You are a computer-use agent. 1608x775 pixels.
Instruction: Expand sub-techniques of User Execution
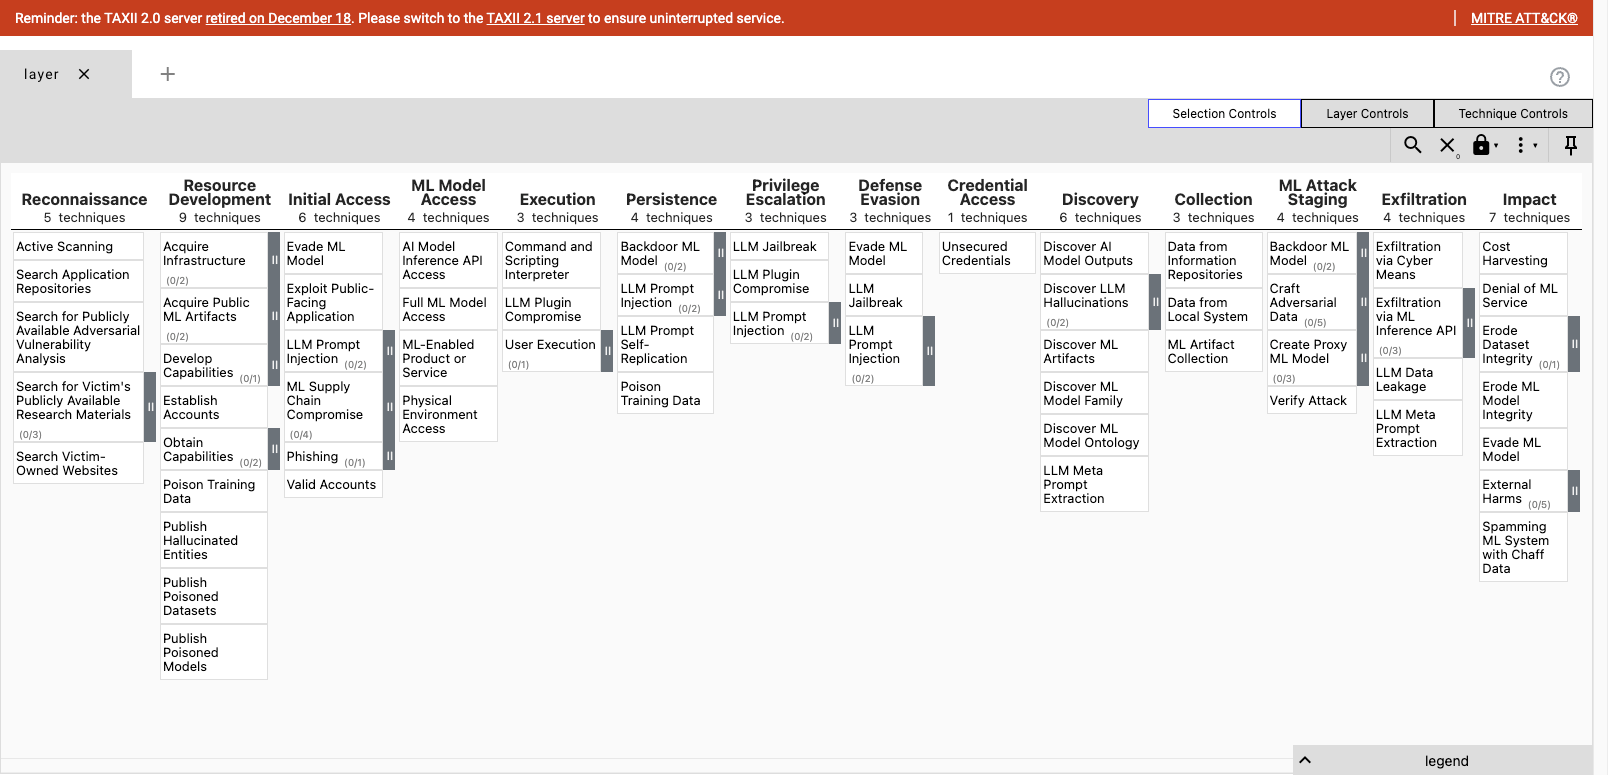[607, 351]
